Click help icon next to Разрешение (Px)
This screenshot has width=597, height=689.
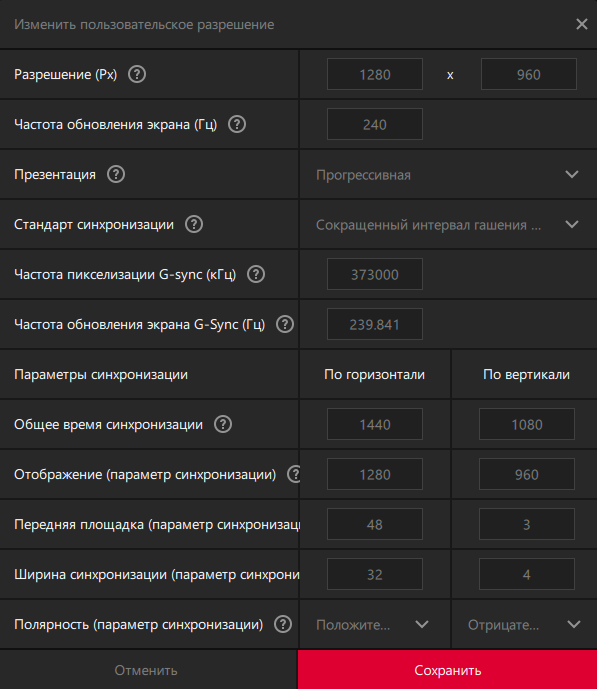click(137, 74)
